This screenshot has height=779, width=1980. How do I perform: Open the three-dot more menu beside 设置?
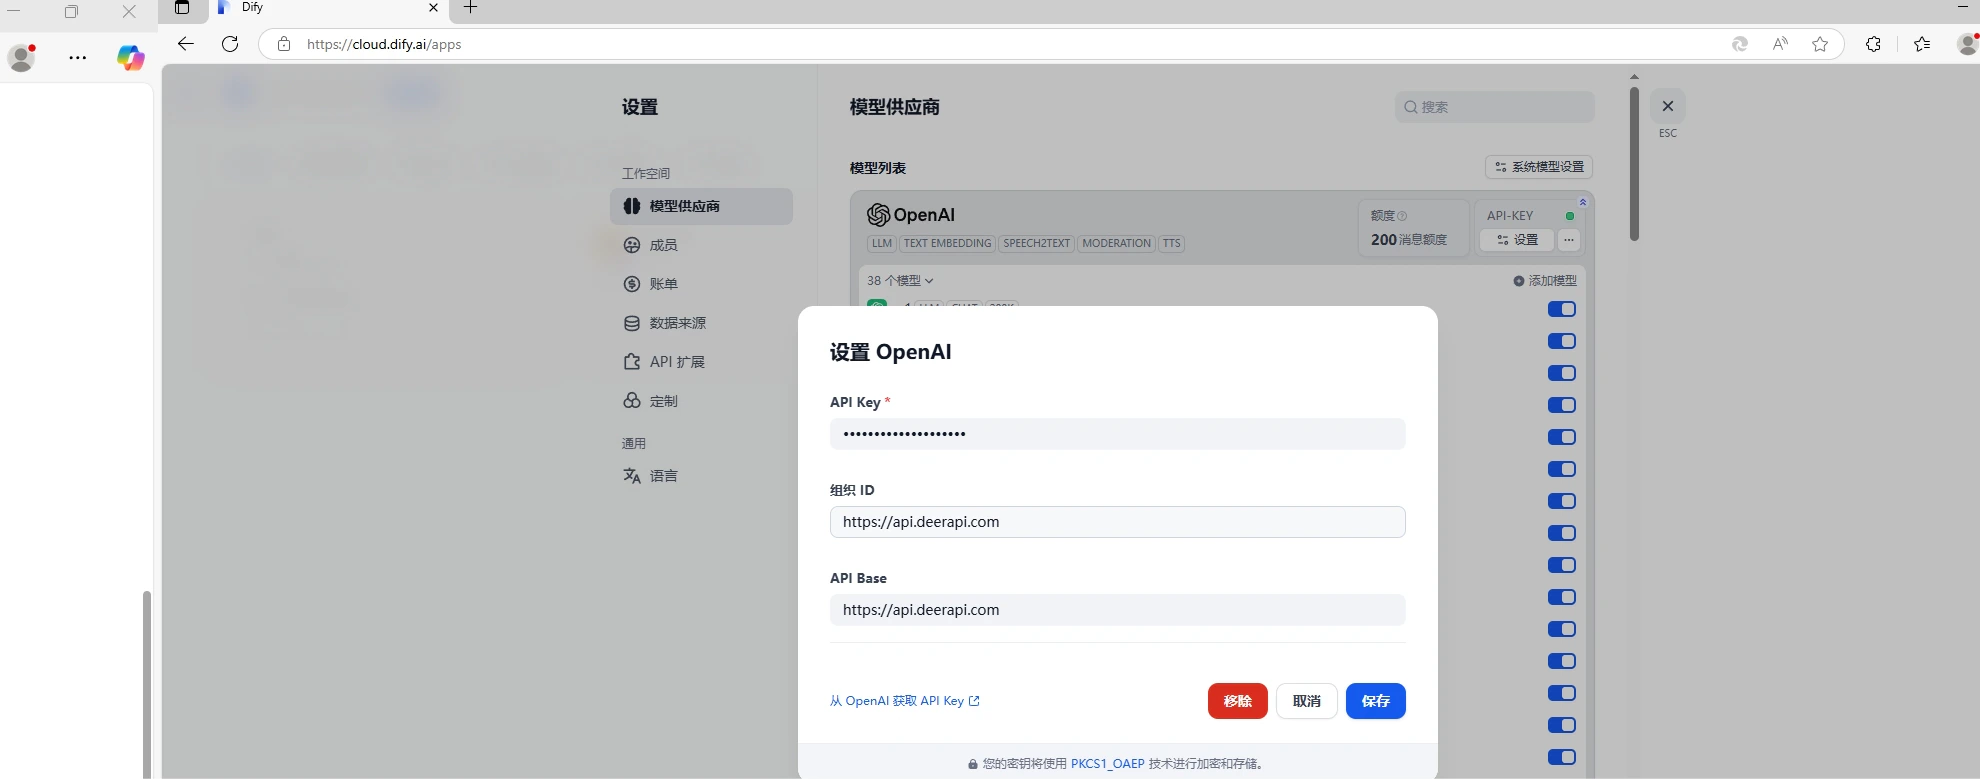click(1569, 240)
